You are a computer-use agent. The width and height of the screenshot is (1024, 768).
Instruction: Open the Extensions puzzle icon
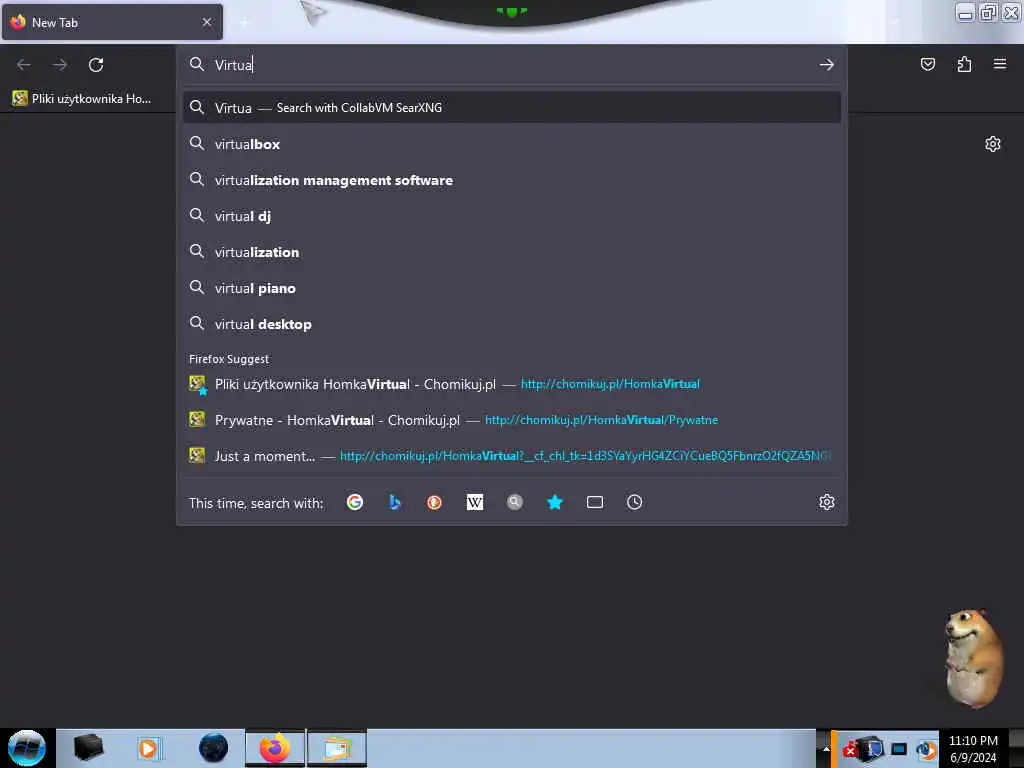point(964,64)
